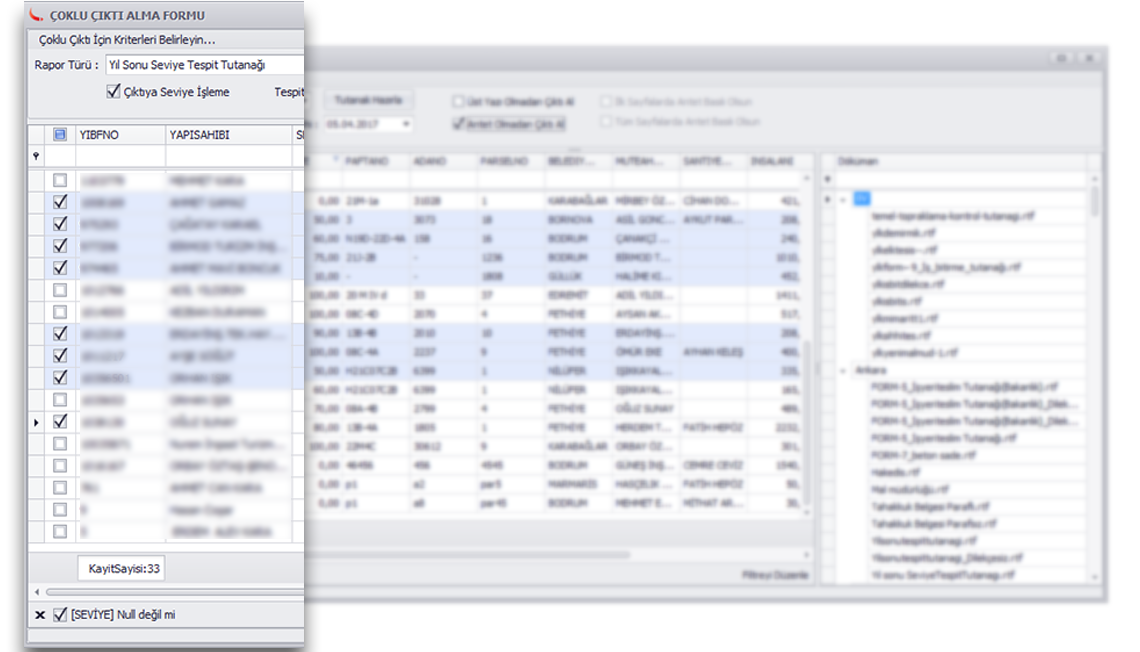Click the red logo icon in title bar
1140x652 pixels.
tap(37, 15)
